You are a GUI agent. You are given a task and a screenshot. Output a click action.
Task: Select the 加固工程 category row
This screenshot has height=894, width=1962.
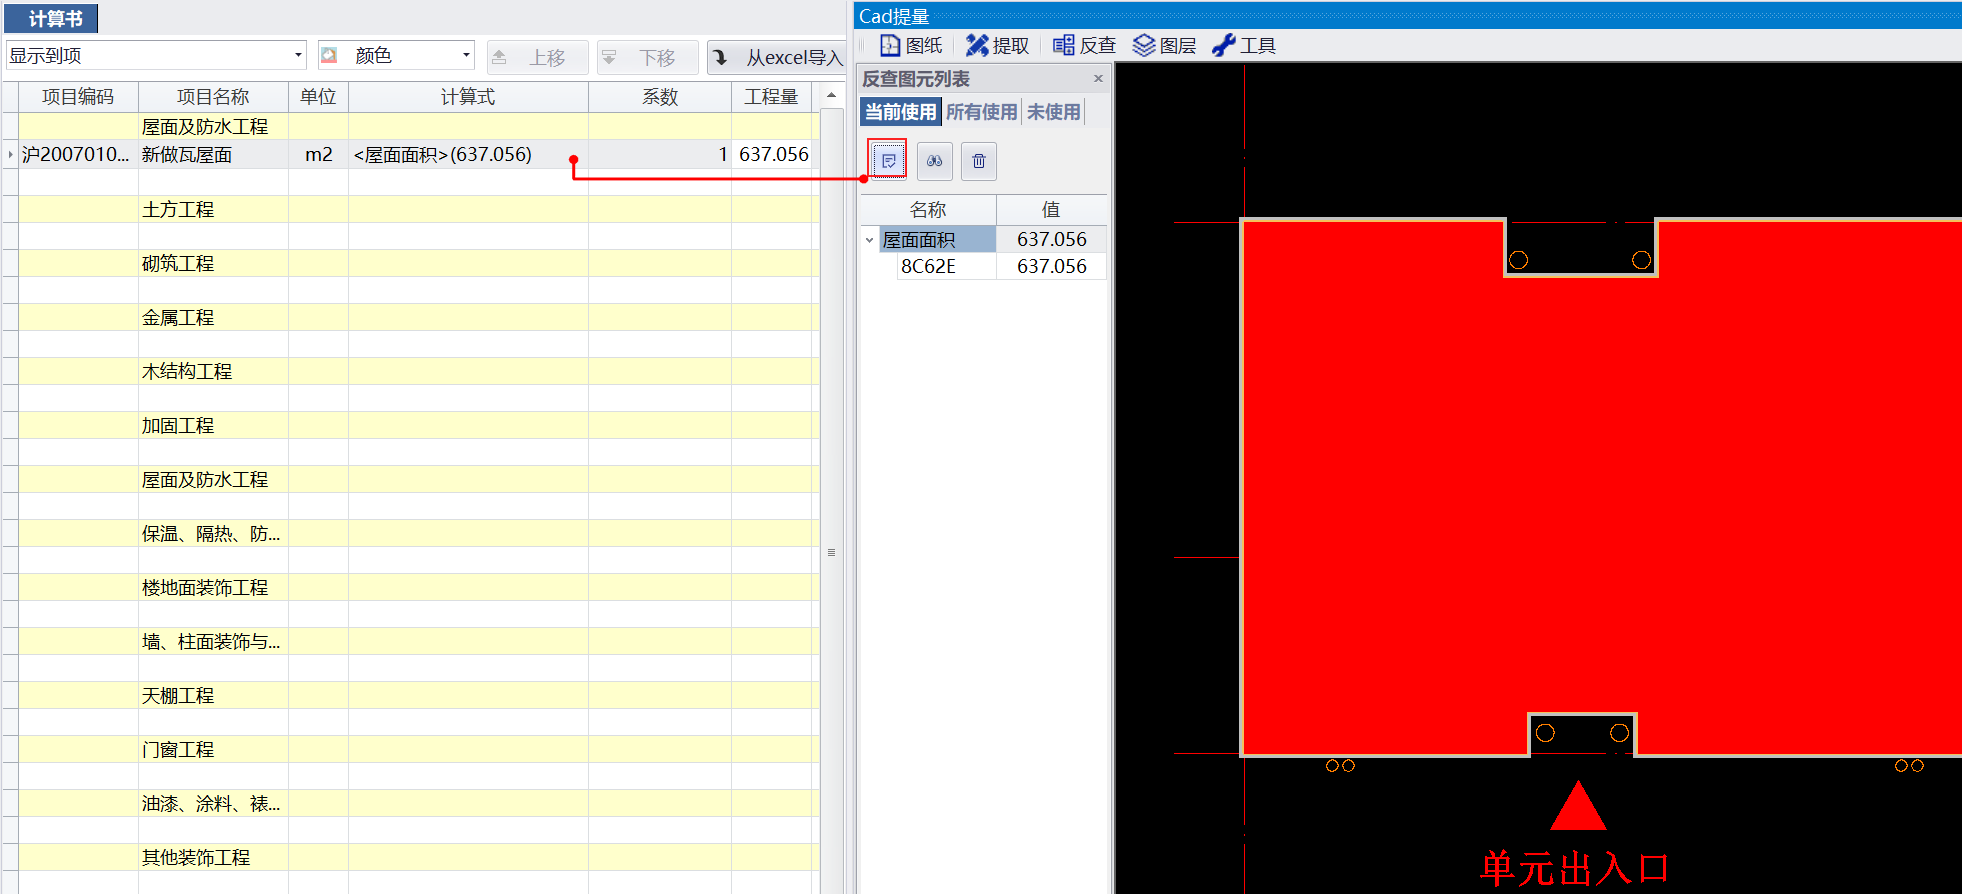[411, 425]
